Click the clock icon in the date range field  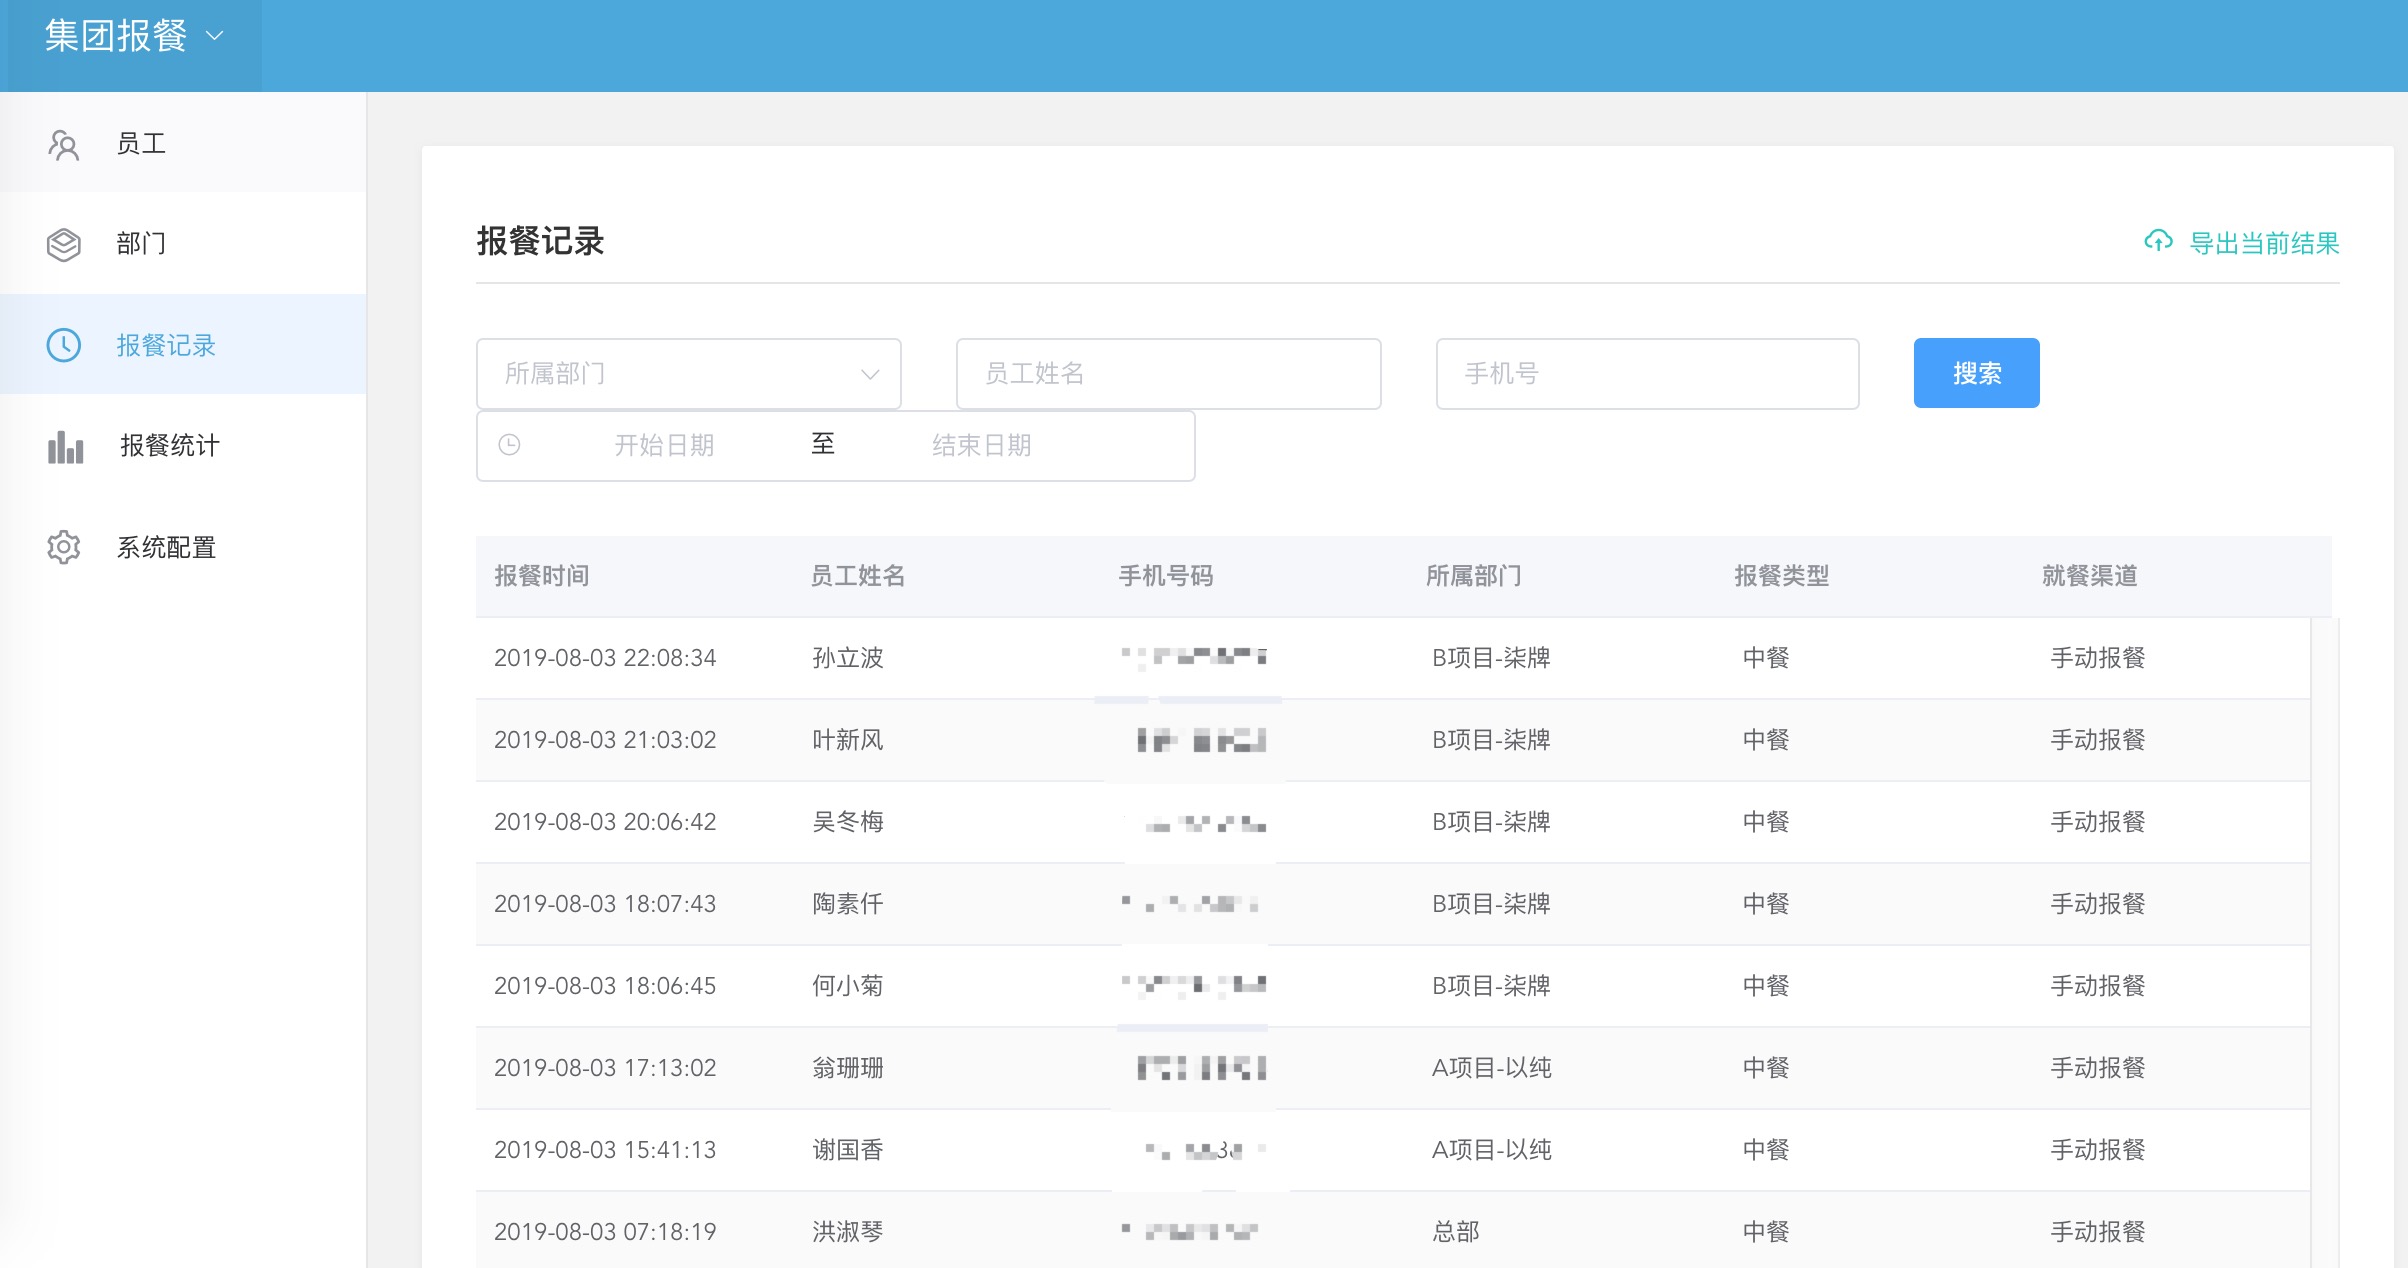(510, 445)
